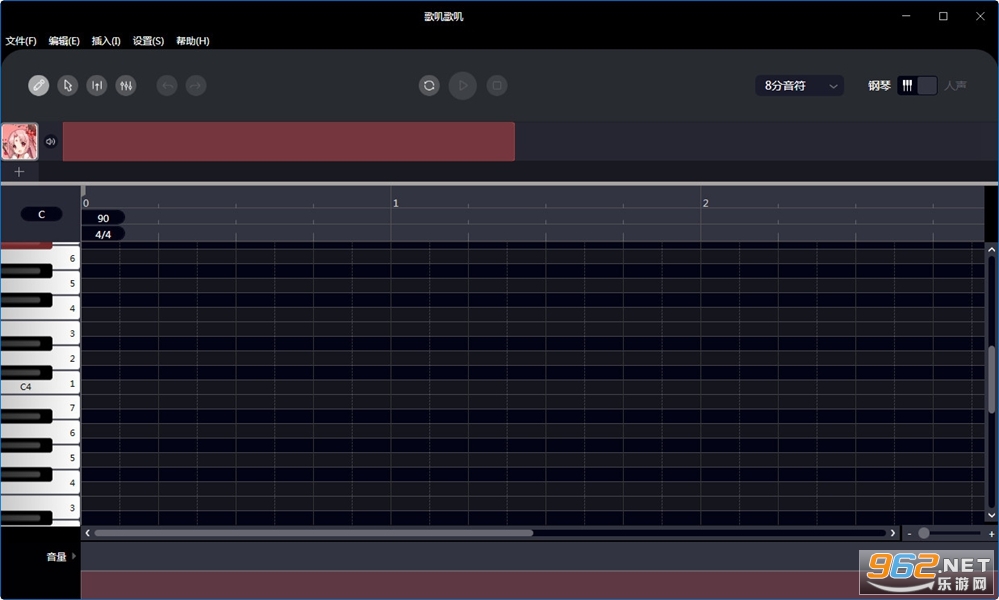Click the vertical scrollbar thumb
Screen dimensions: 999x600
991,380
